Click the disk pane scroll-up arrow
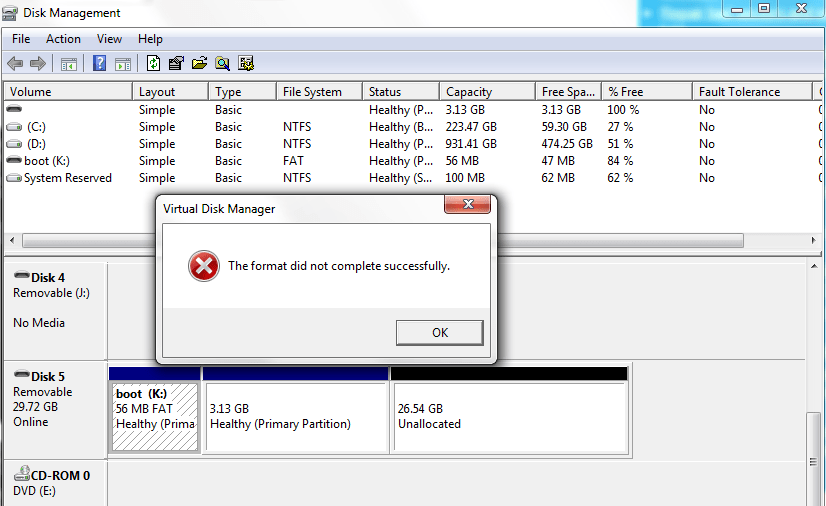Screen dimensions: 826x506 click(x=814, y=266)
